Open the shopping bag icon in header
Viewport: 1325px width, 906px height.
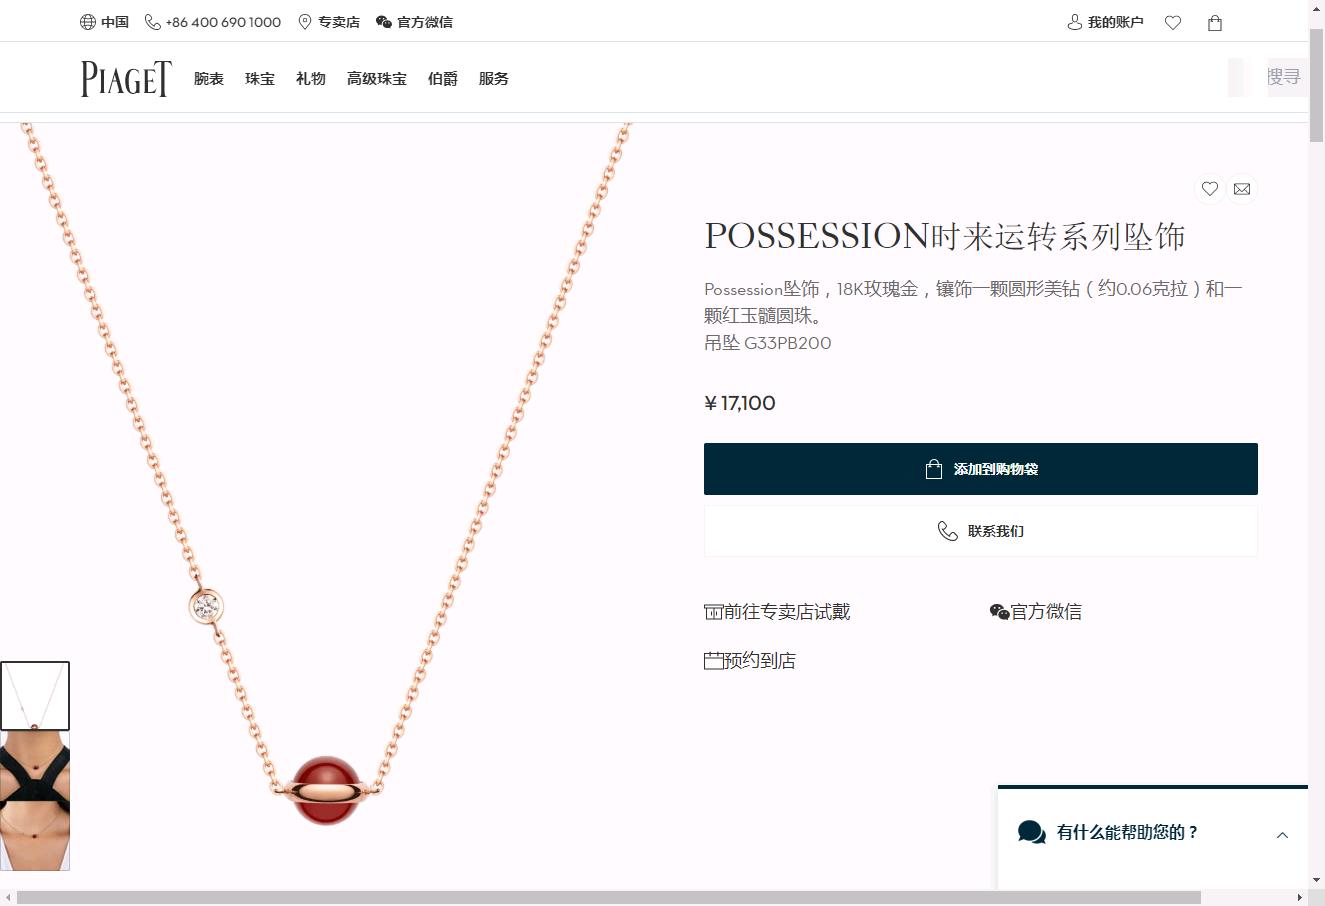tap(1215, 22)
